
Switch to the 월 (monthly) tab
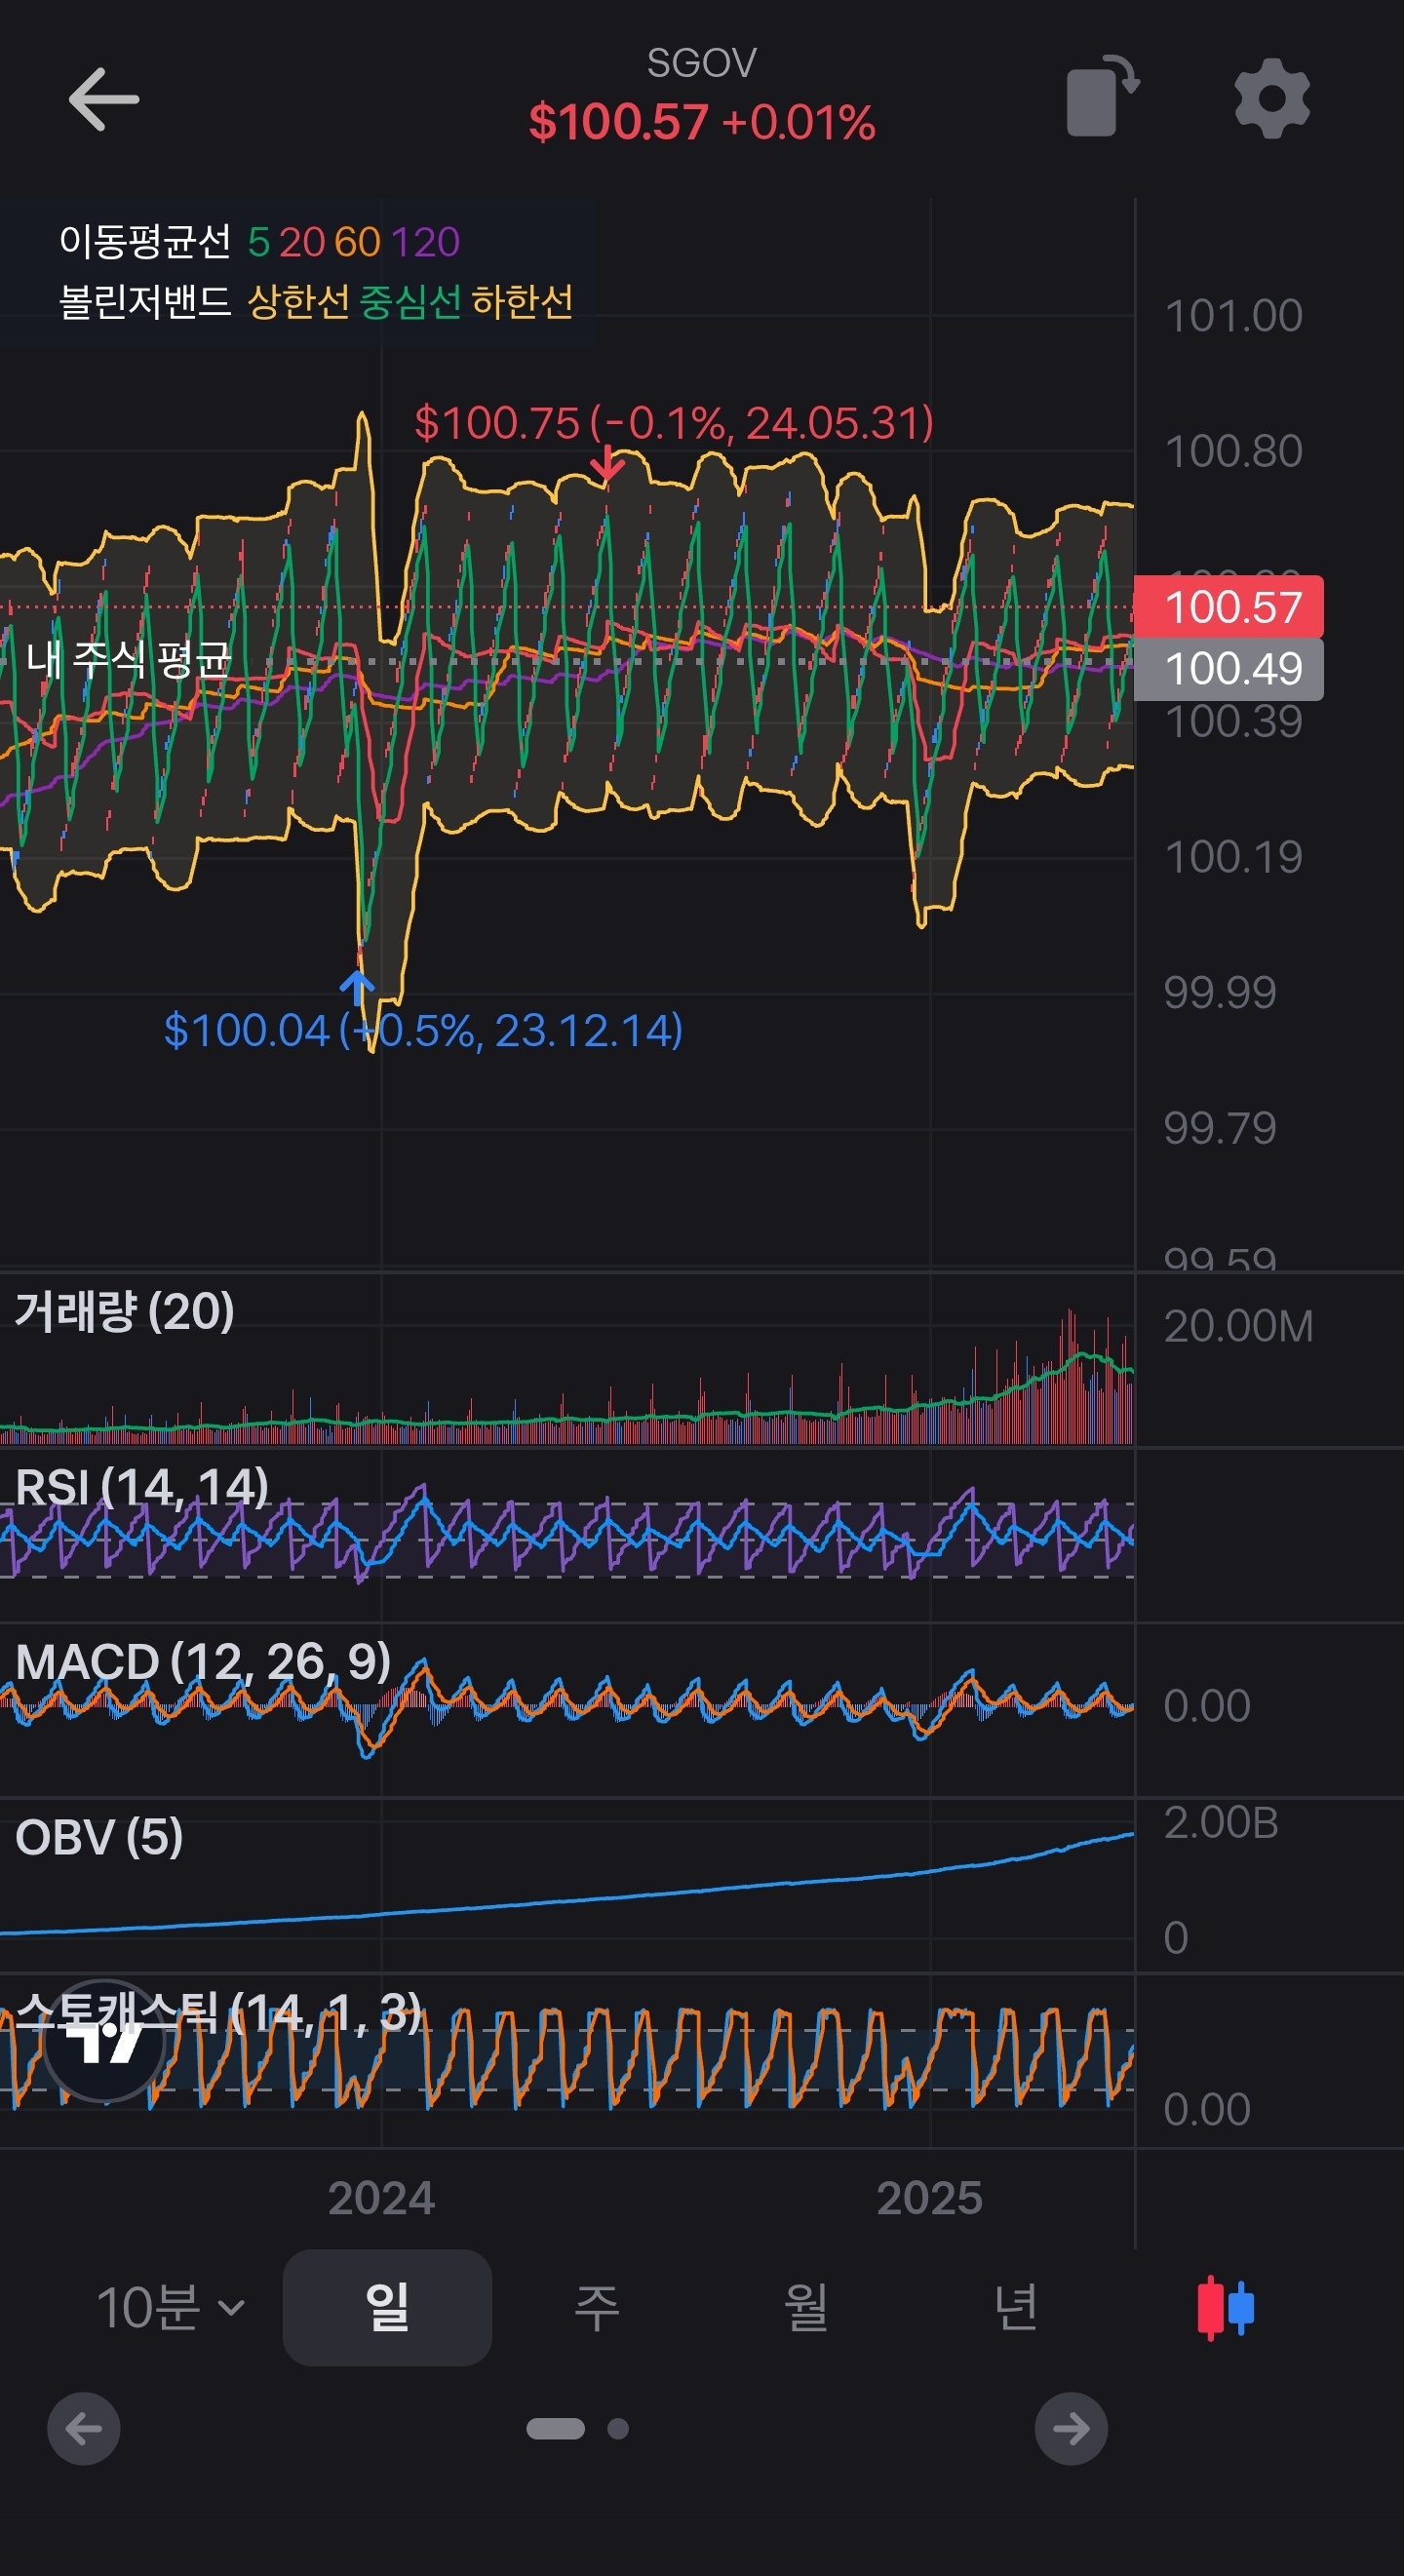click(806, 2308)
